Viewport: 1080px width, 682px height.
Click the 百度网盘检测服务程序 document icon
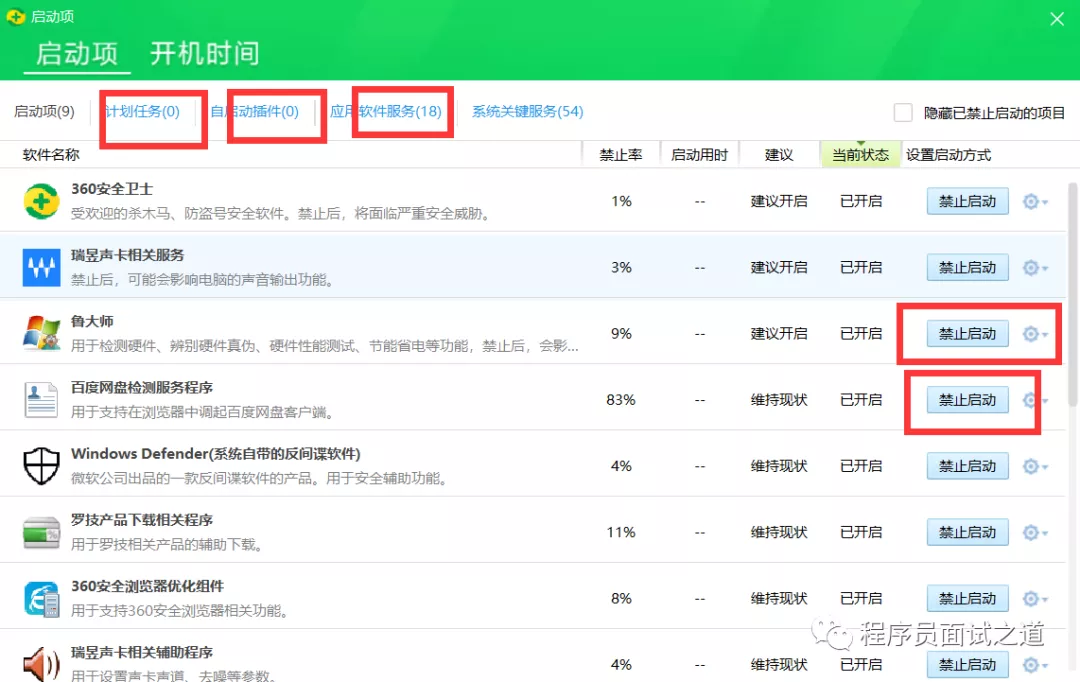point(41,400)
